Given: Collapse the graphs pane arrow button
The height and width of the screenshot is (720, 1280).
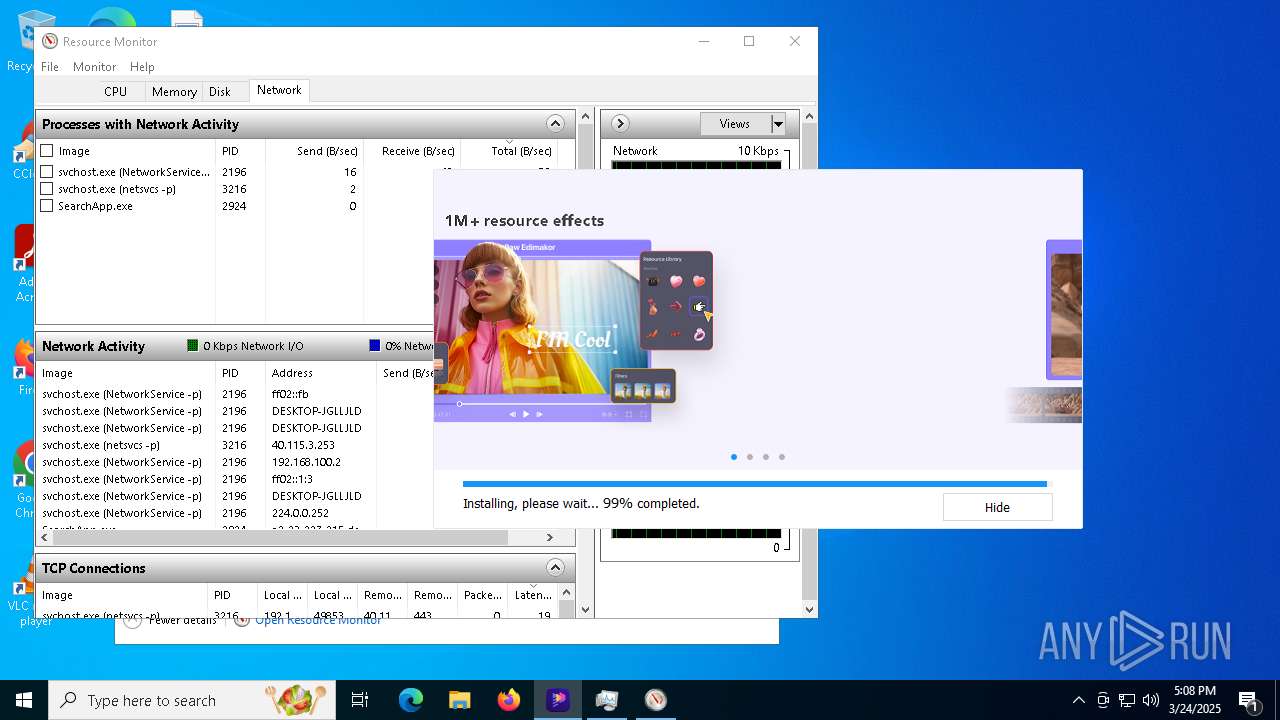Looking at the screenshot, I should point(620,124).
